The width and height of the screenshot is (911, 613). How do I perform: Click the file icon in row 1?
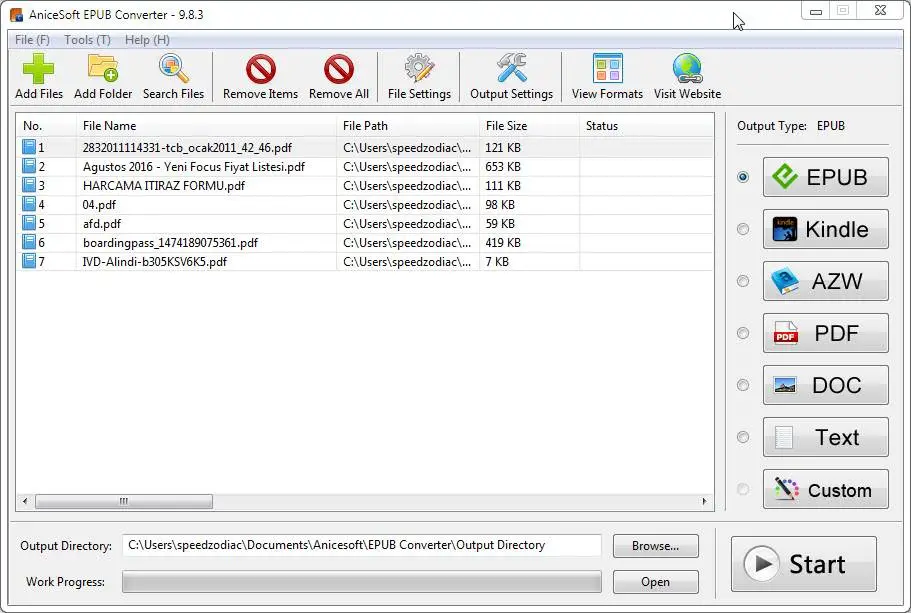(28, 147)
